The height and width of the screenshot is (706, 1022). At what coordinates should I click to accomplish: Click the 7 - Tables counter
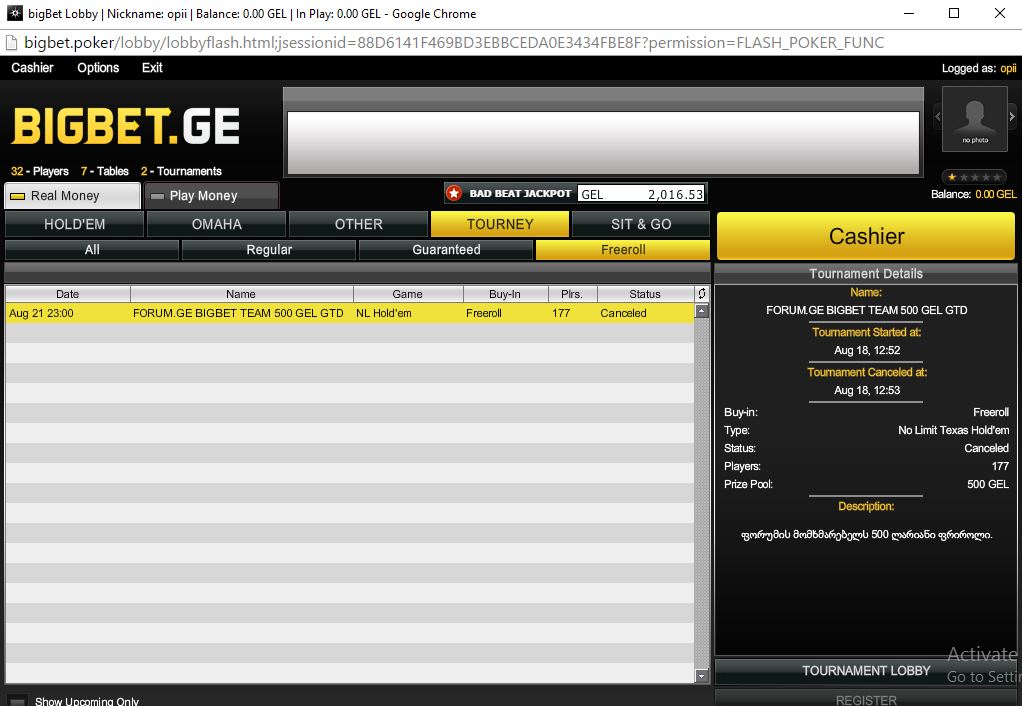[x=105, y=171]
